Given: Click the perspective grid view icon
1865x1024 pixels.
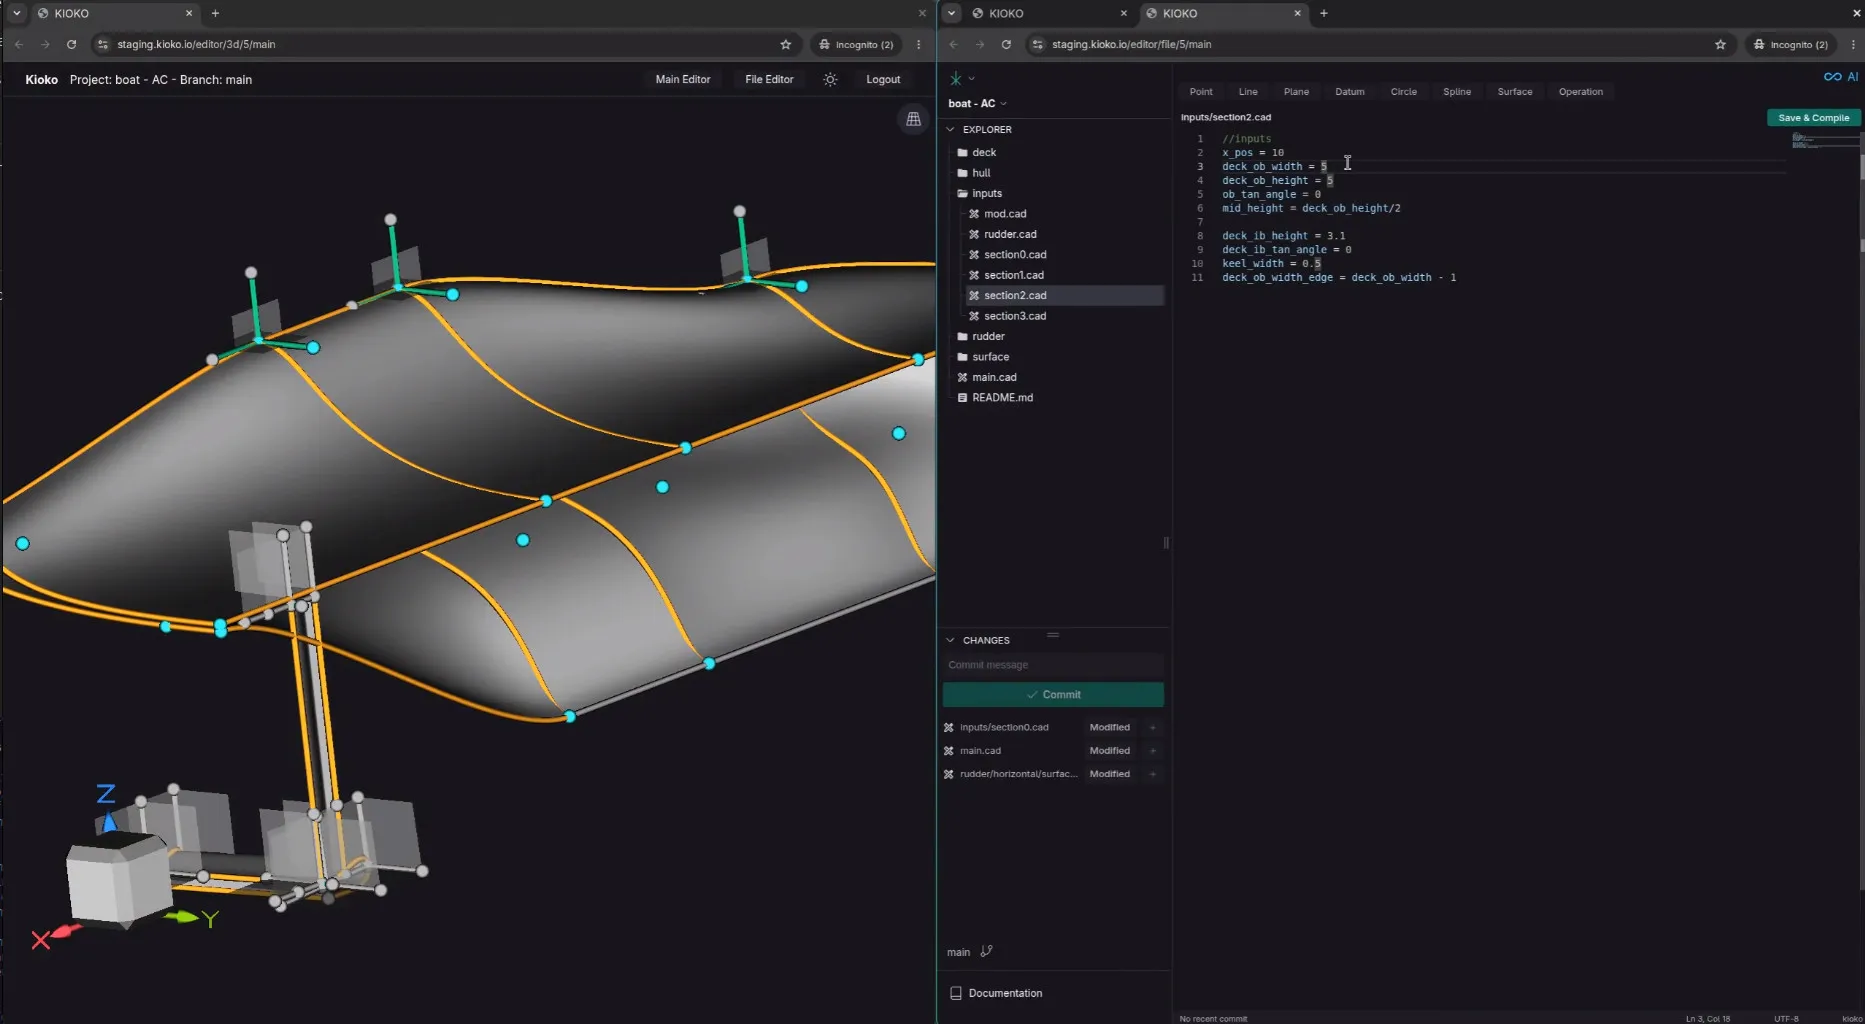Looking at the screenshot, I should click(913, 119).
